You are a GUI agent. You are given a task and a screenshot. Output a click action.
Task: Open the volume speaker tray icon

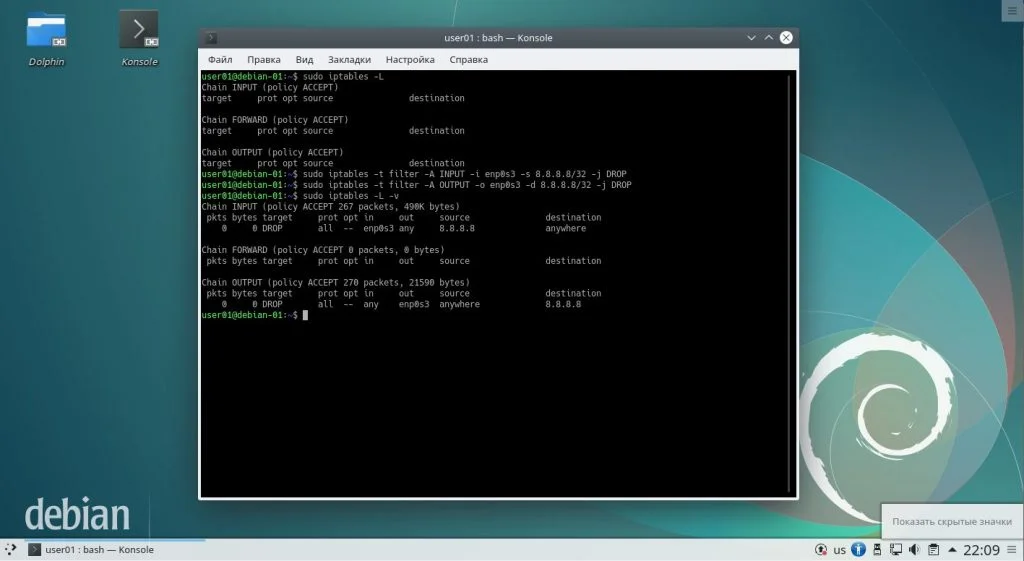tap(914, 549)
